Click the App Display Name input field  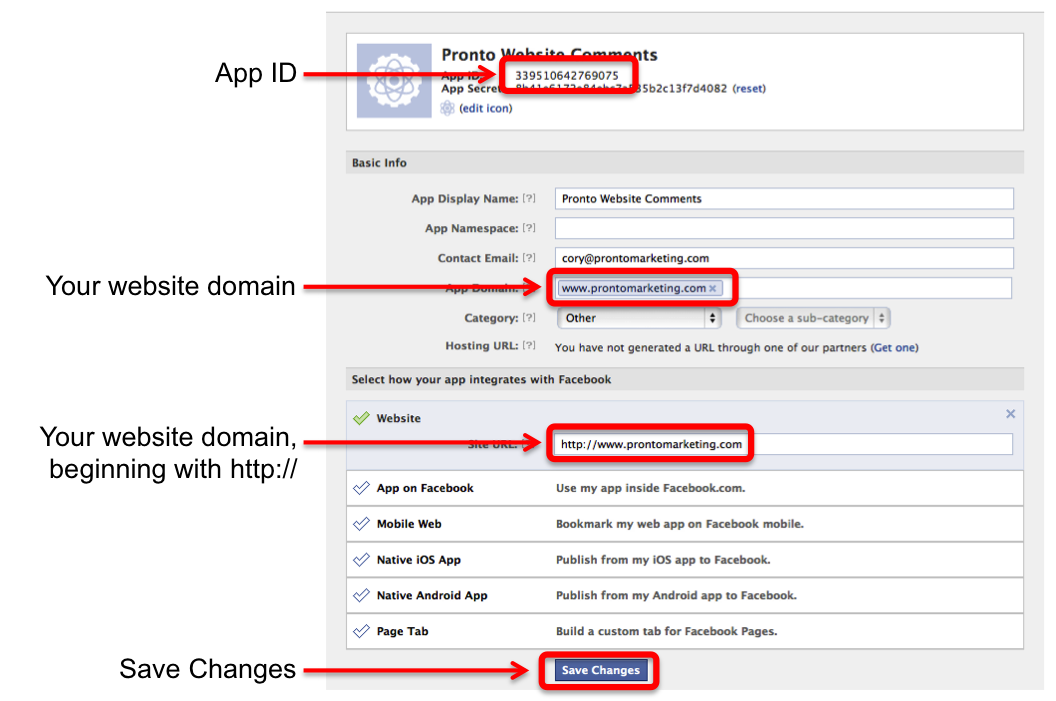[x=784, y=199]
